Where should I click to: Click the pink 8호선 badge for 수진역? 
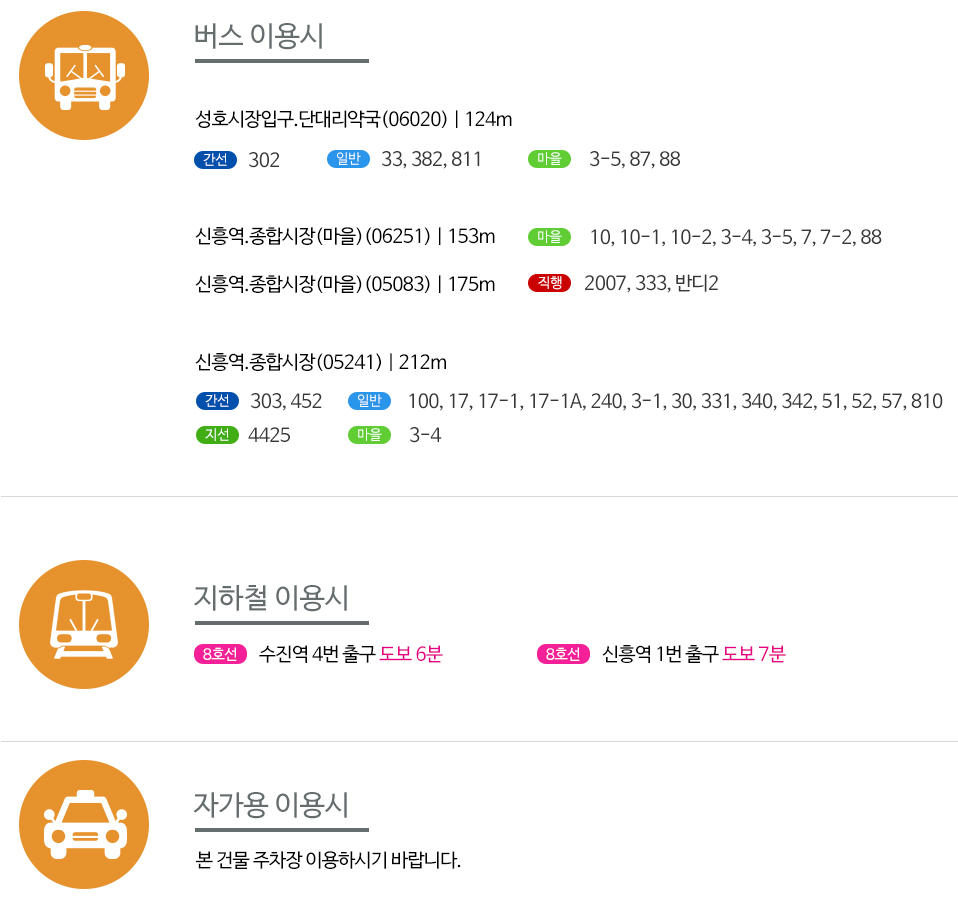(220, 655)
